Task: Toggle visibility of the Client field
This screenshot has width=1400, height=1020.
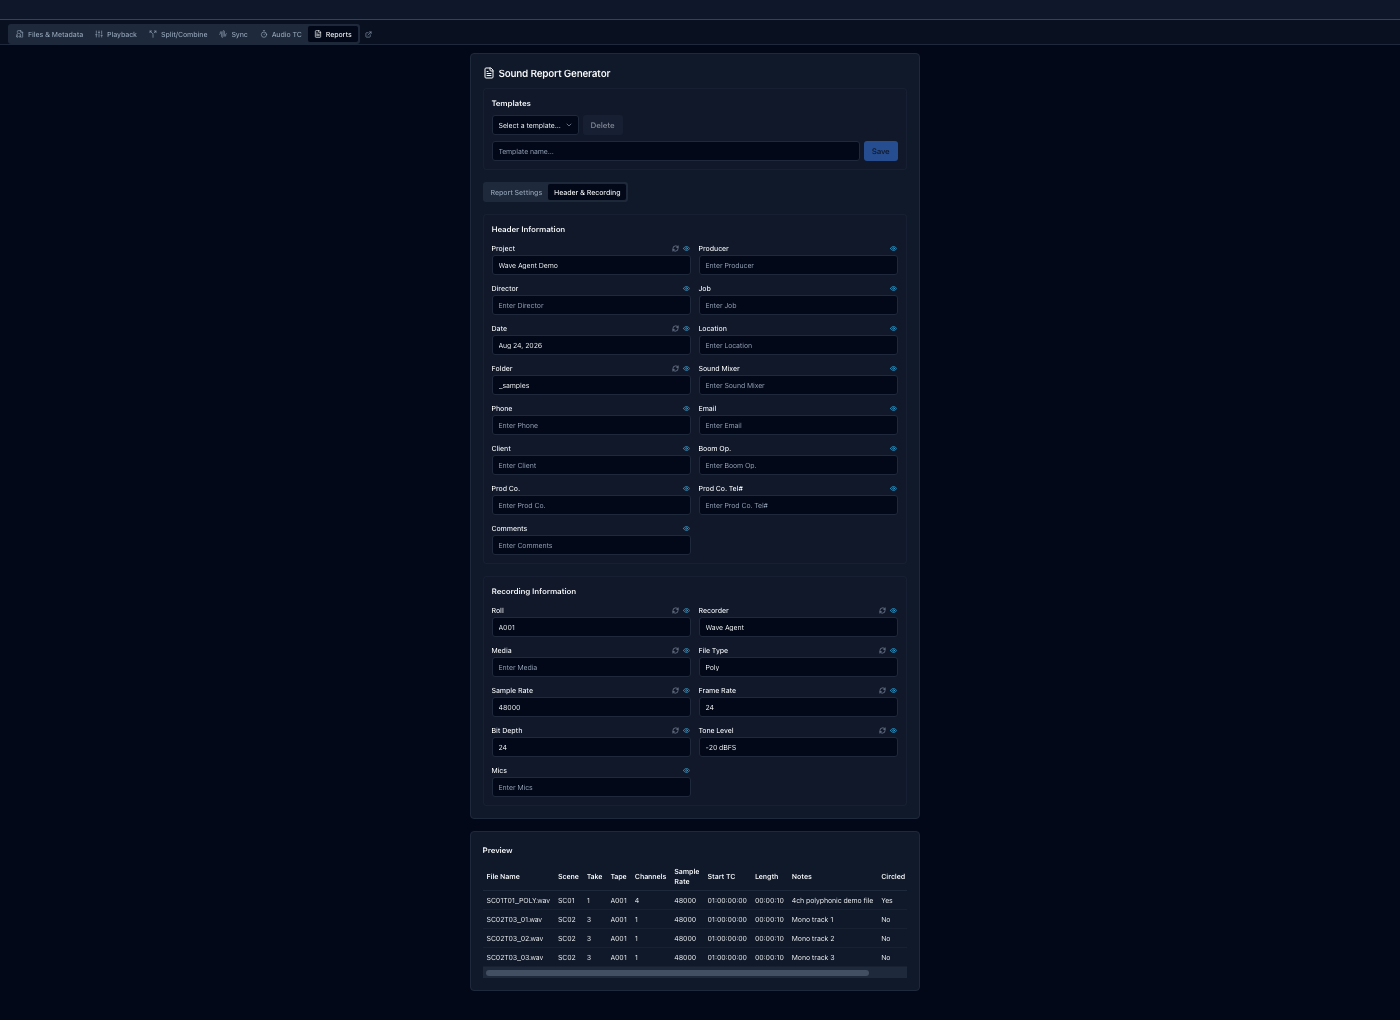Action: pos(686,448)
